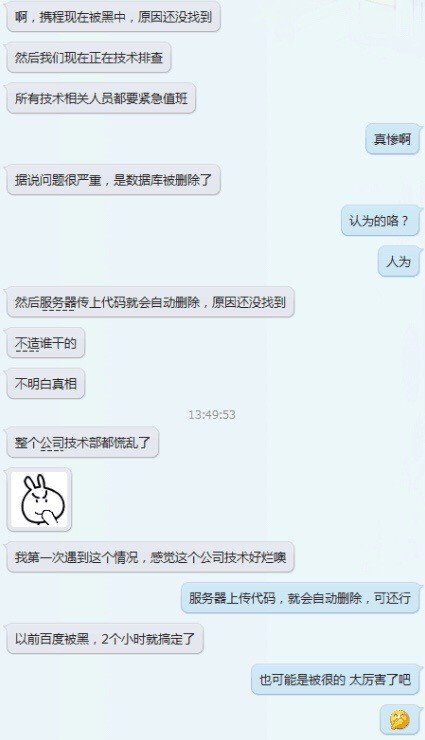Select the message '真惨啊'

click(392, 139)
